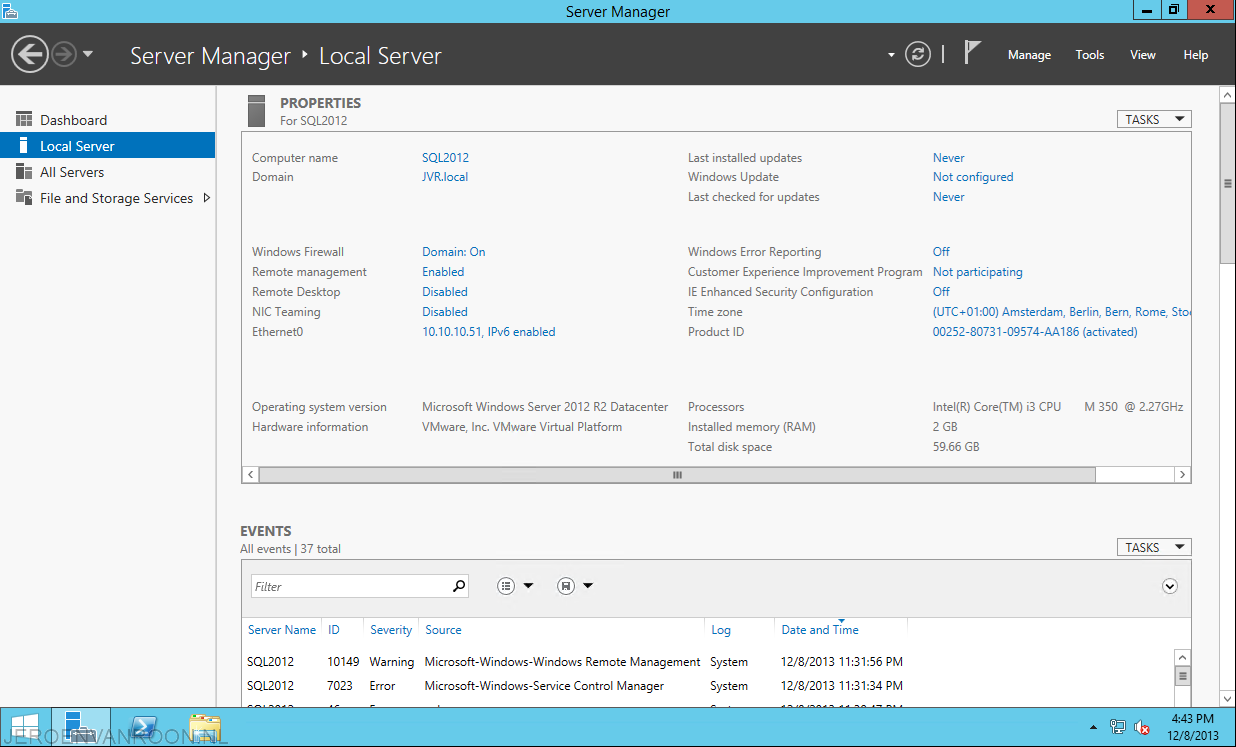
Task: Click the main pane vertical scrollbar thumb
Action: pos(1227,183)
